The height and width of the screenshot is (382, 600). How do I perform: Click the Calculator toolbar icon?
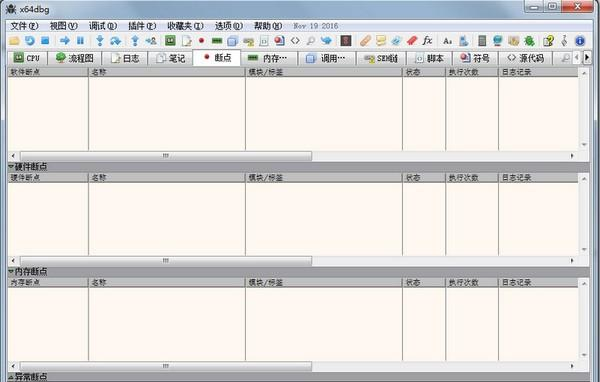pyautogui.click(x=482, y=41)
